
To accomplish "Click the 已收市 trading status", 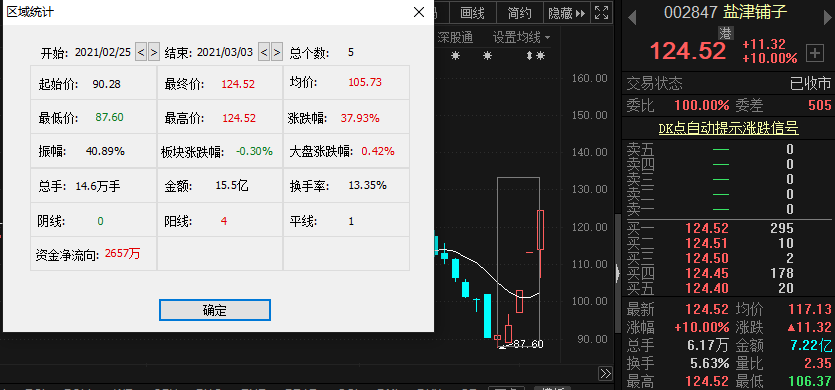I will point(810,84).
